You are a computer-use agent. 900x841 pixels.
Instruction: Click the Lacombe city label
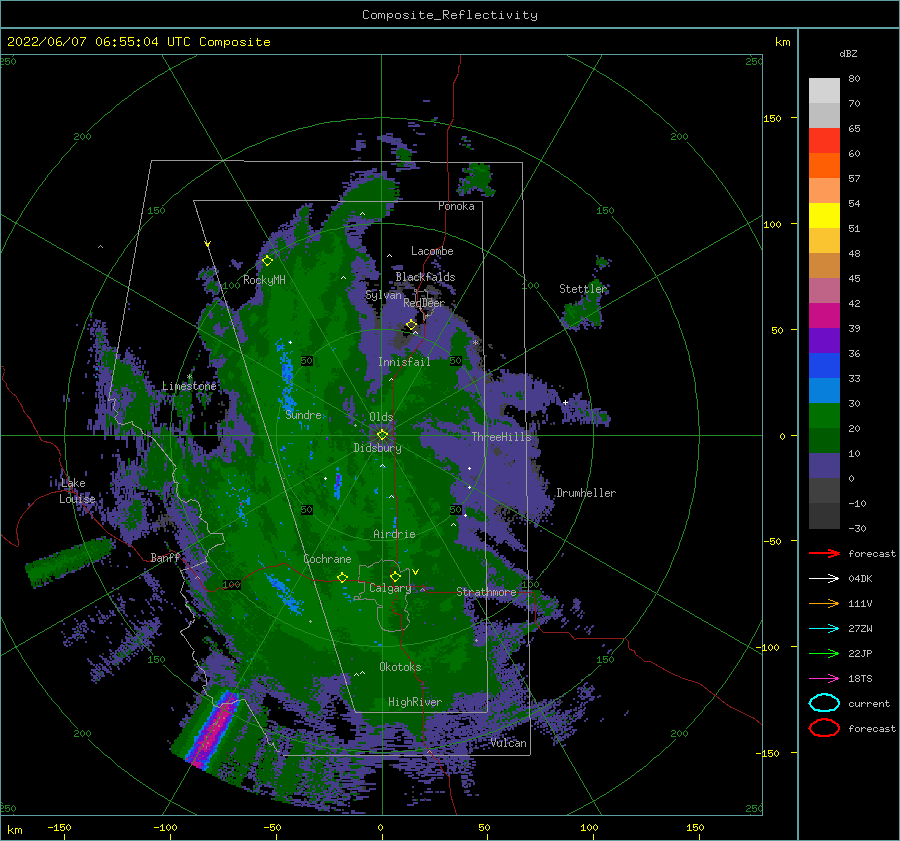(x=432, y=251)
